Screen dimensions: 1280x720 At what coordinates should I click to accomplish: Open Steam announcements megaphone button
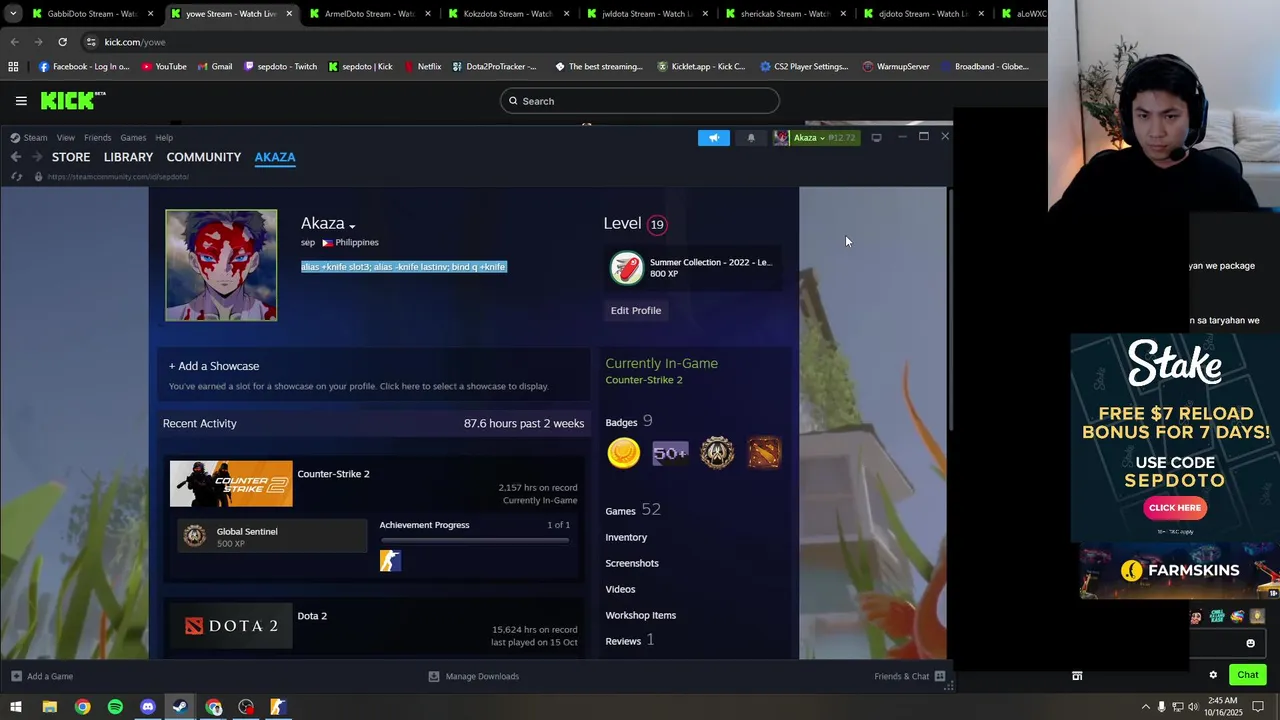714,138
